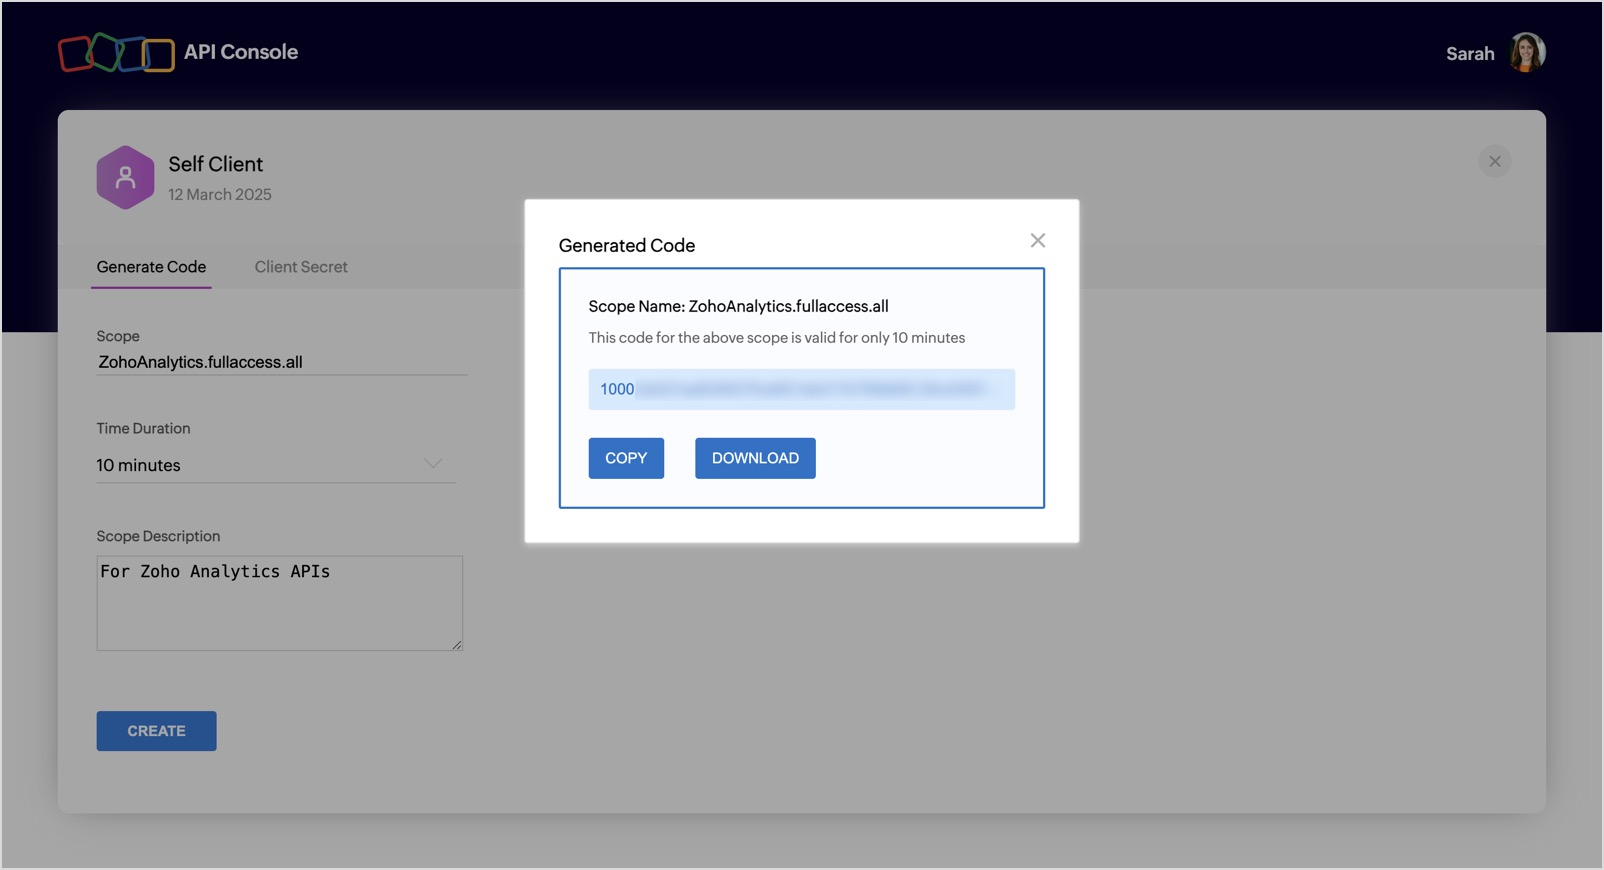Click the user name Sarah
Screen dimensions: 1604x870
(1470, 54)
